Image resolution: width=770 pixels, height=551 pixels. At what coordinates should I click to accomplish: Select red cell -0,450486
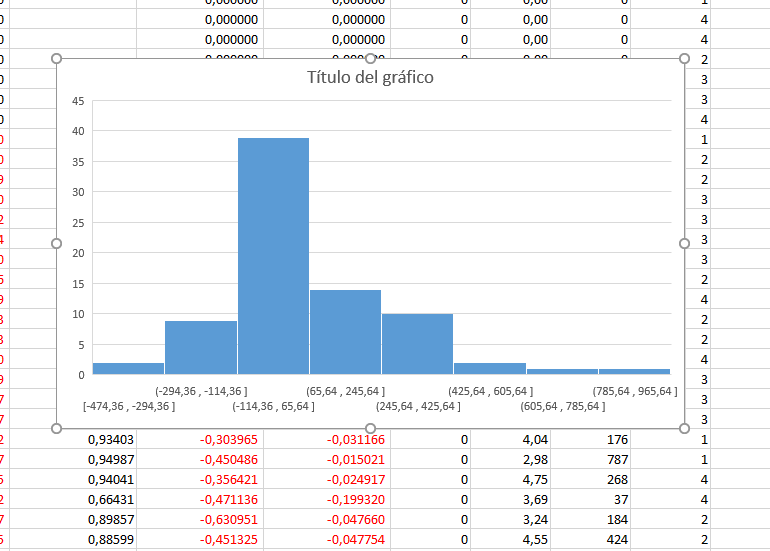(x=200, y=460)
